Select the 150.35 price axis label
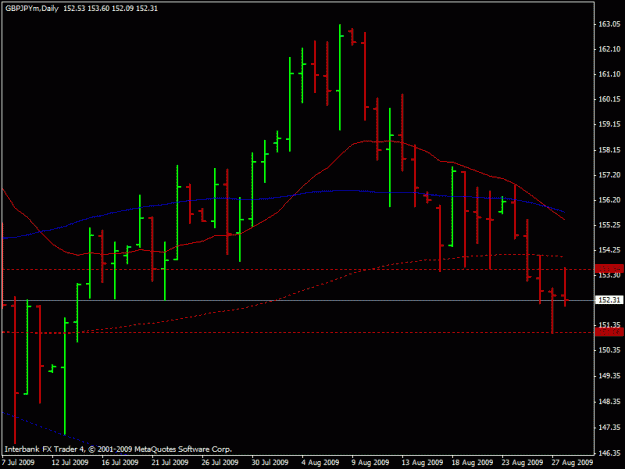The width and height of the screenshot is (625, 469). pyautogui.click(x=609, y=350)
